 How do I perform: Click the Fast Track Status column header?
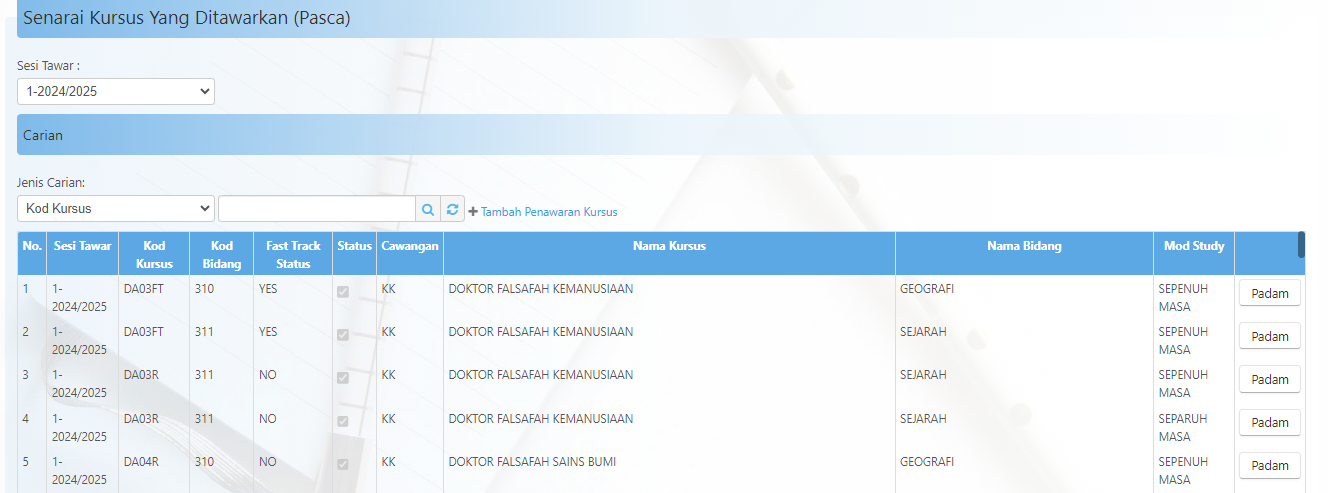click(293, 254)
